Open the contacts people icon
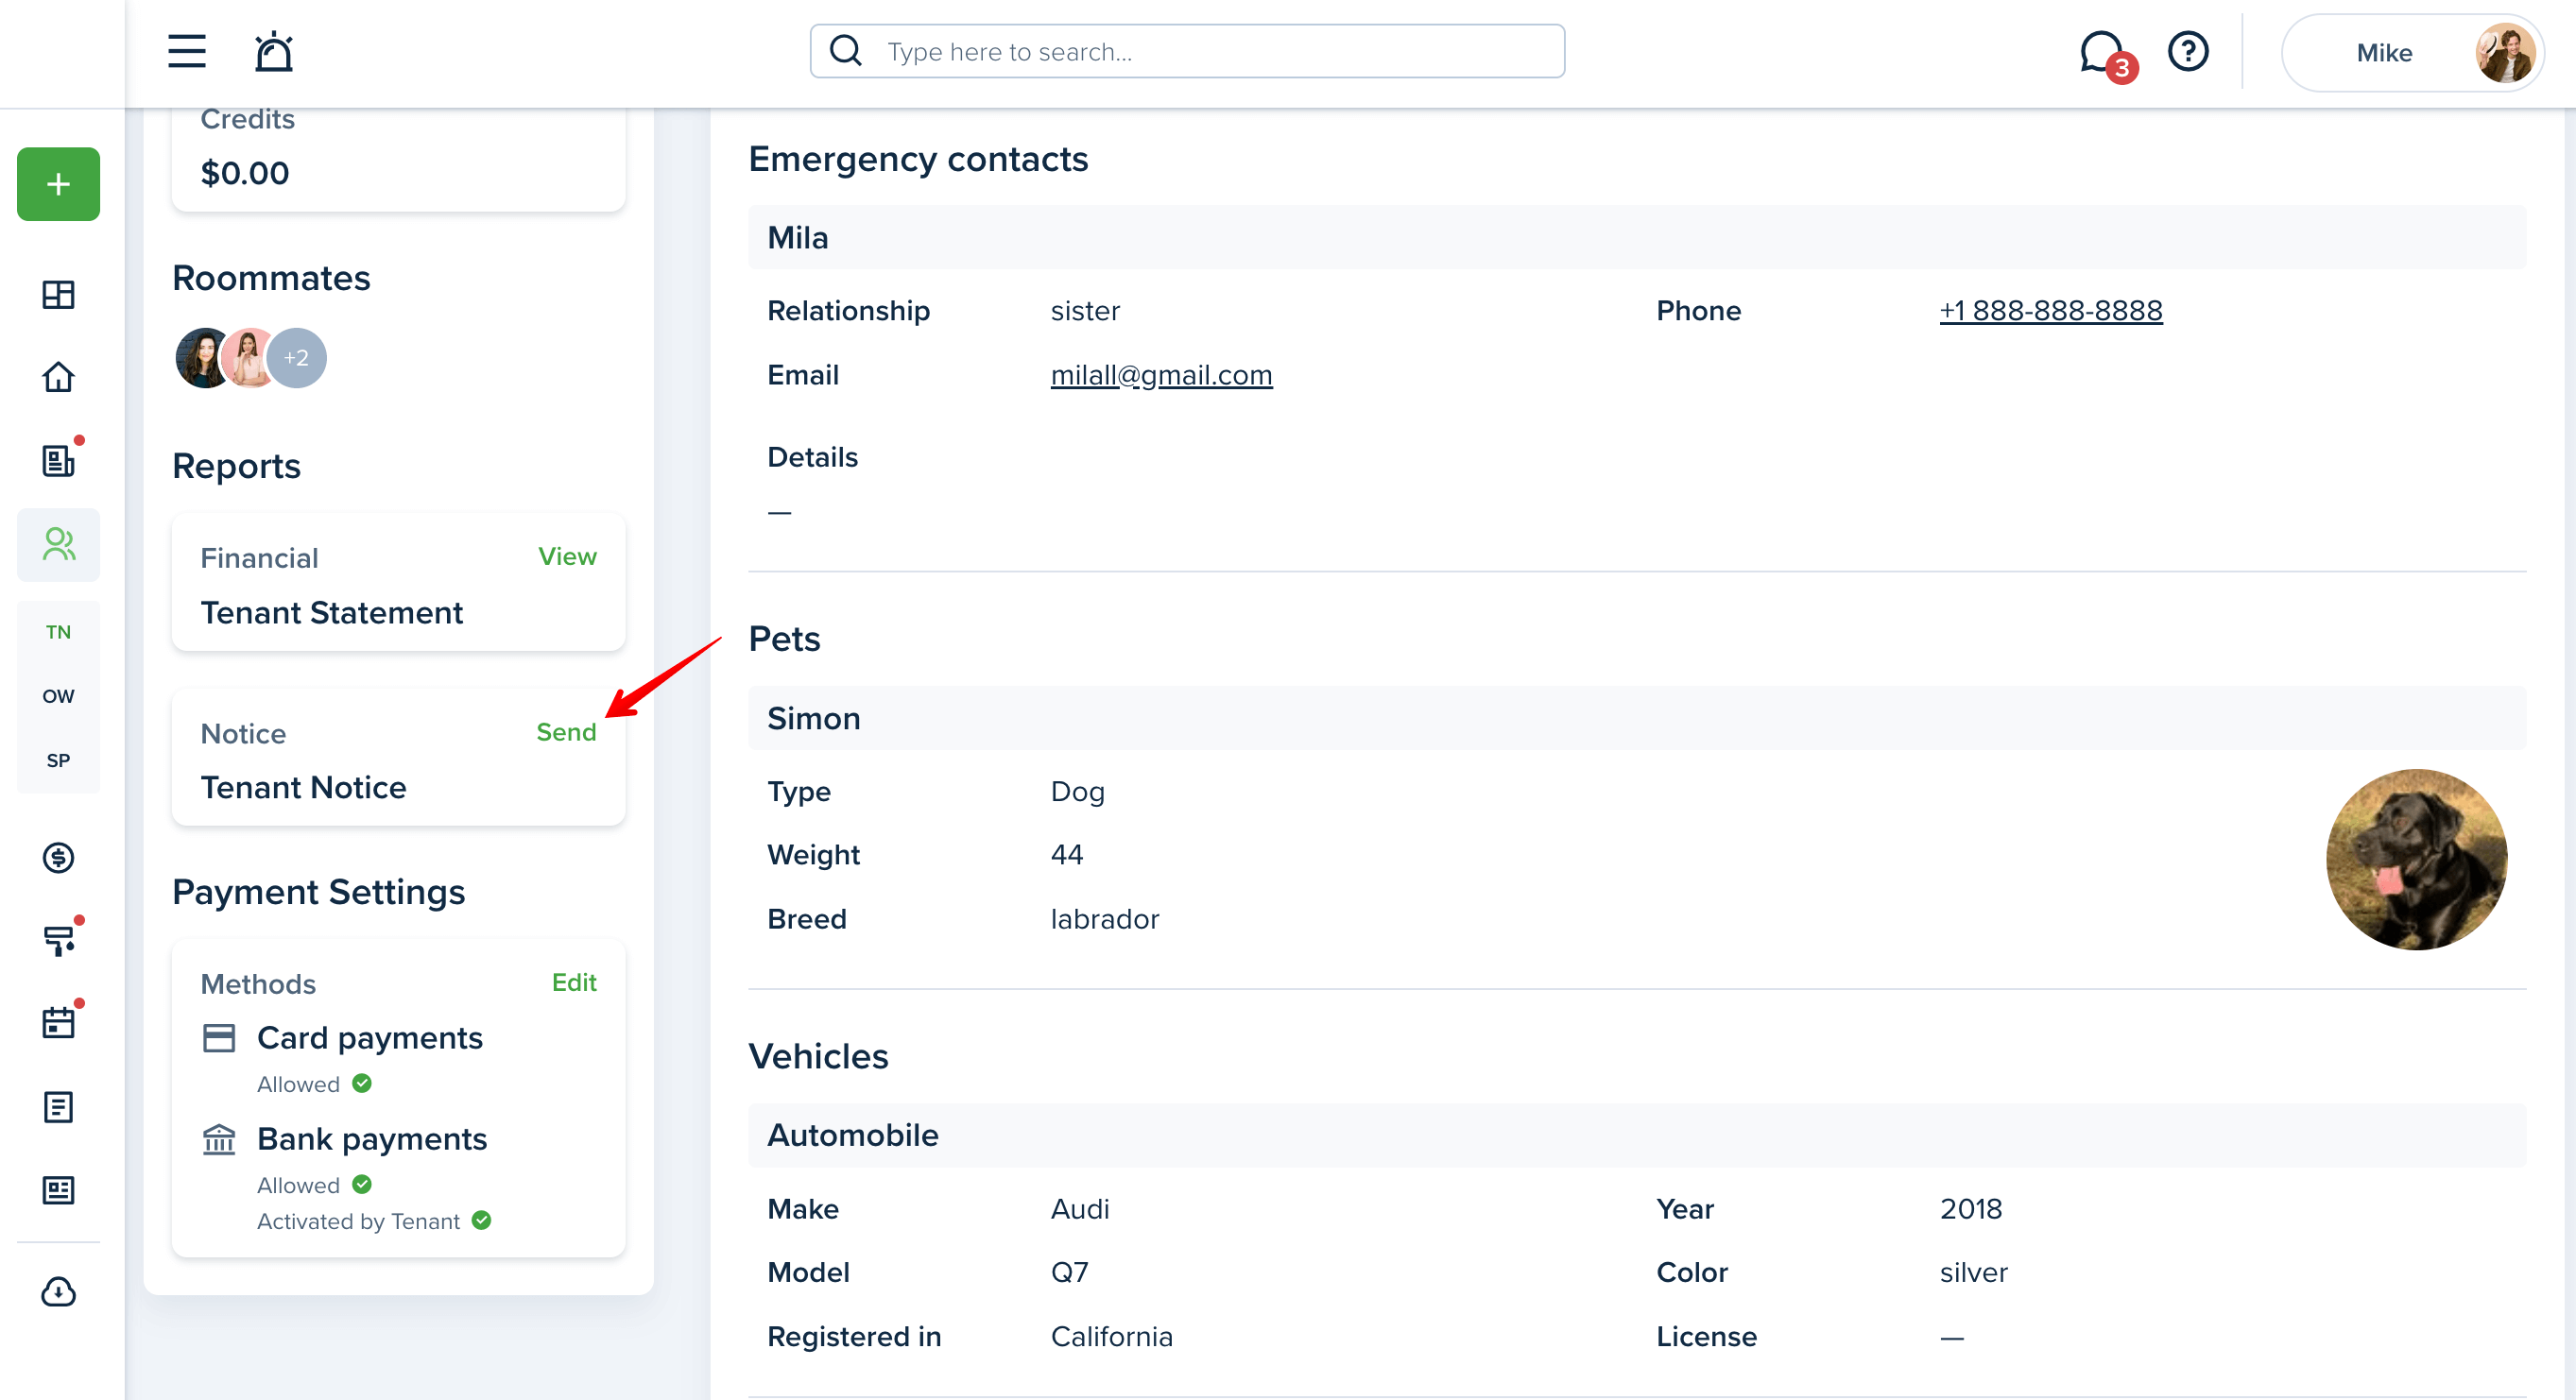Image resolution: width=2576 pixels, height=1400 pixels. (x=58, y=544)
